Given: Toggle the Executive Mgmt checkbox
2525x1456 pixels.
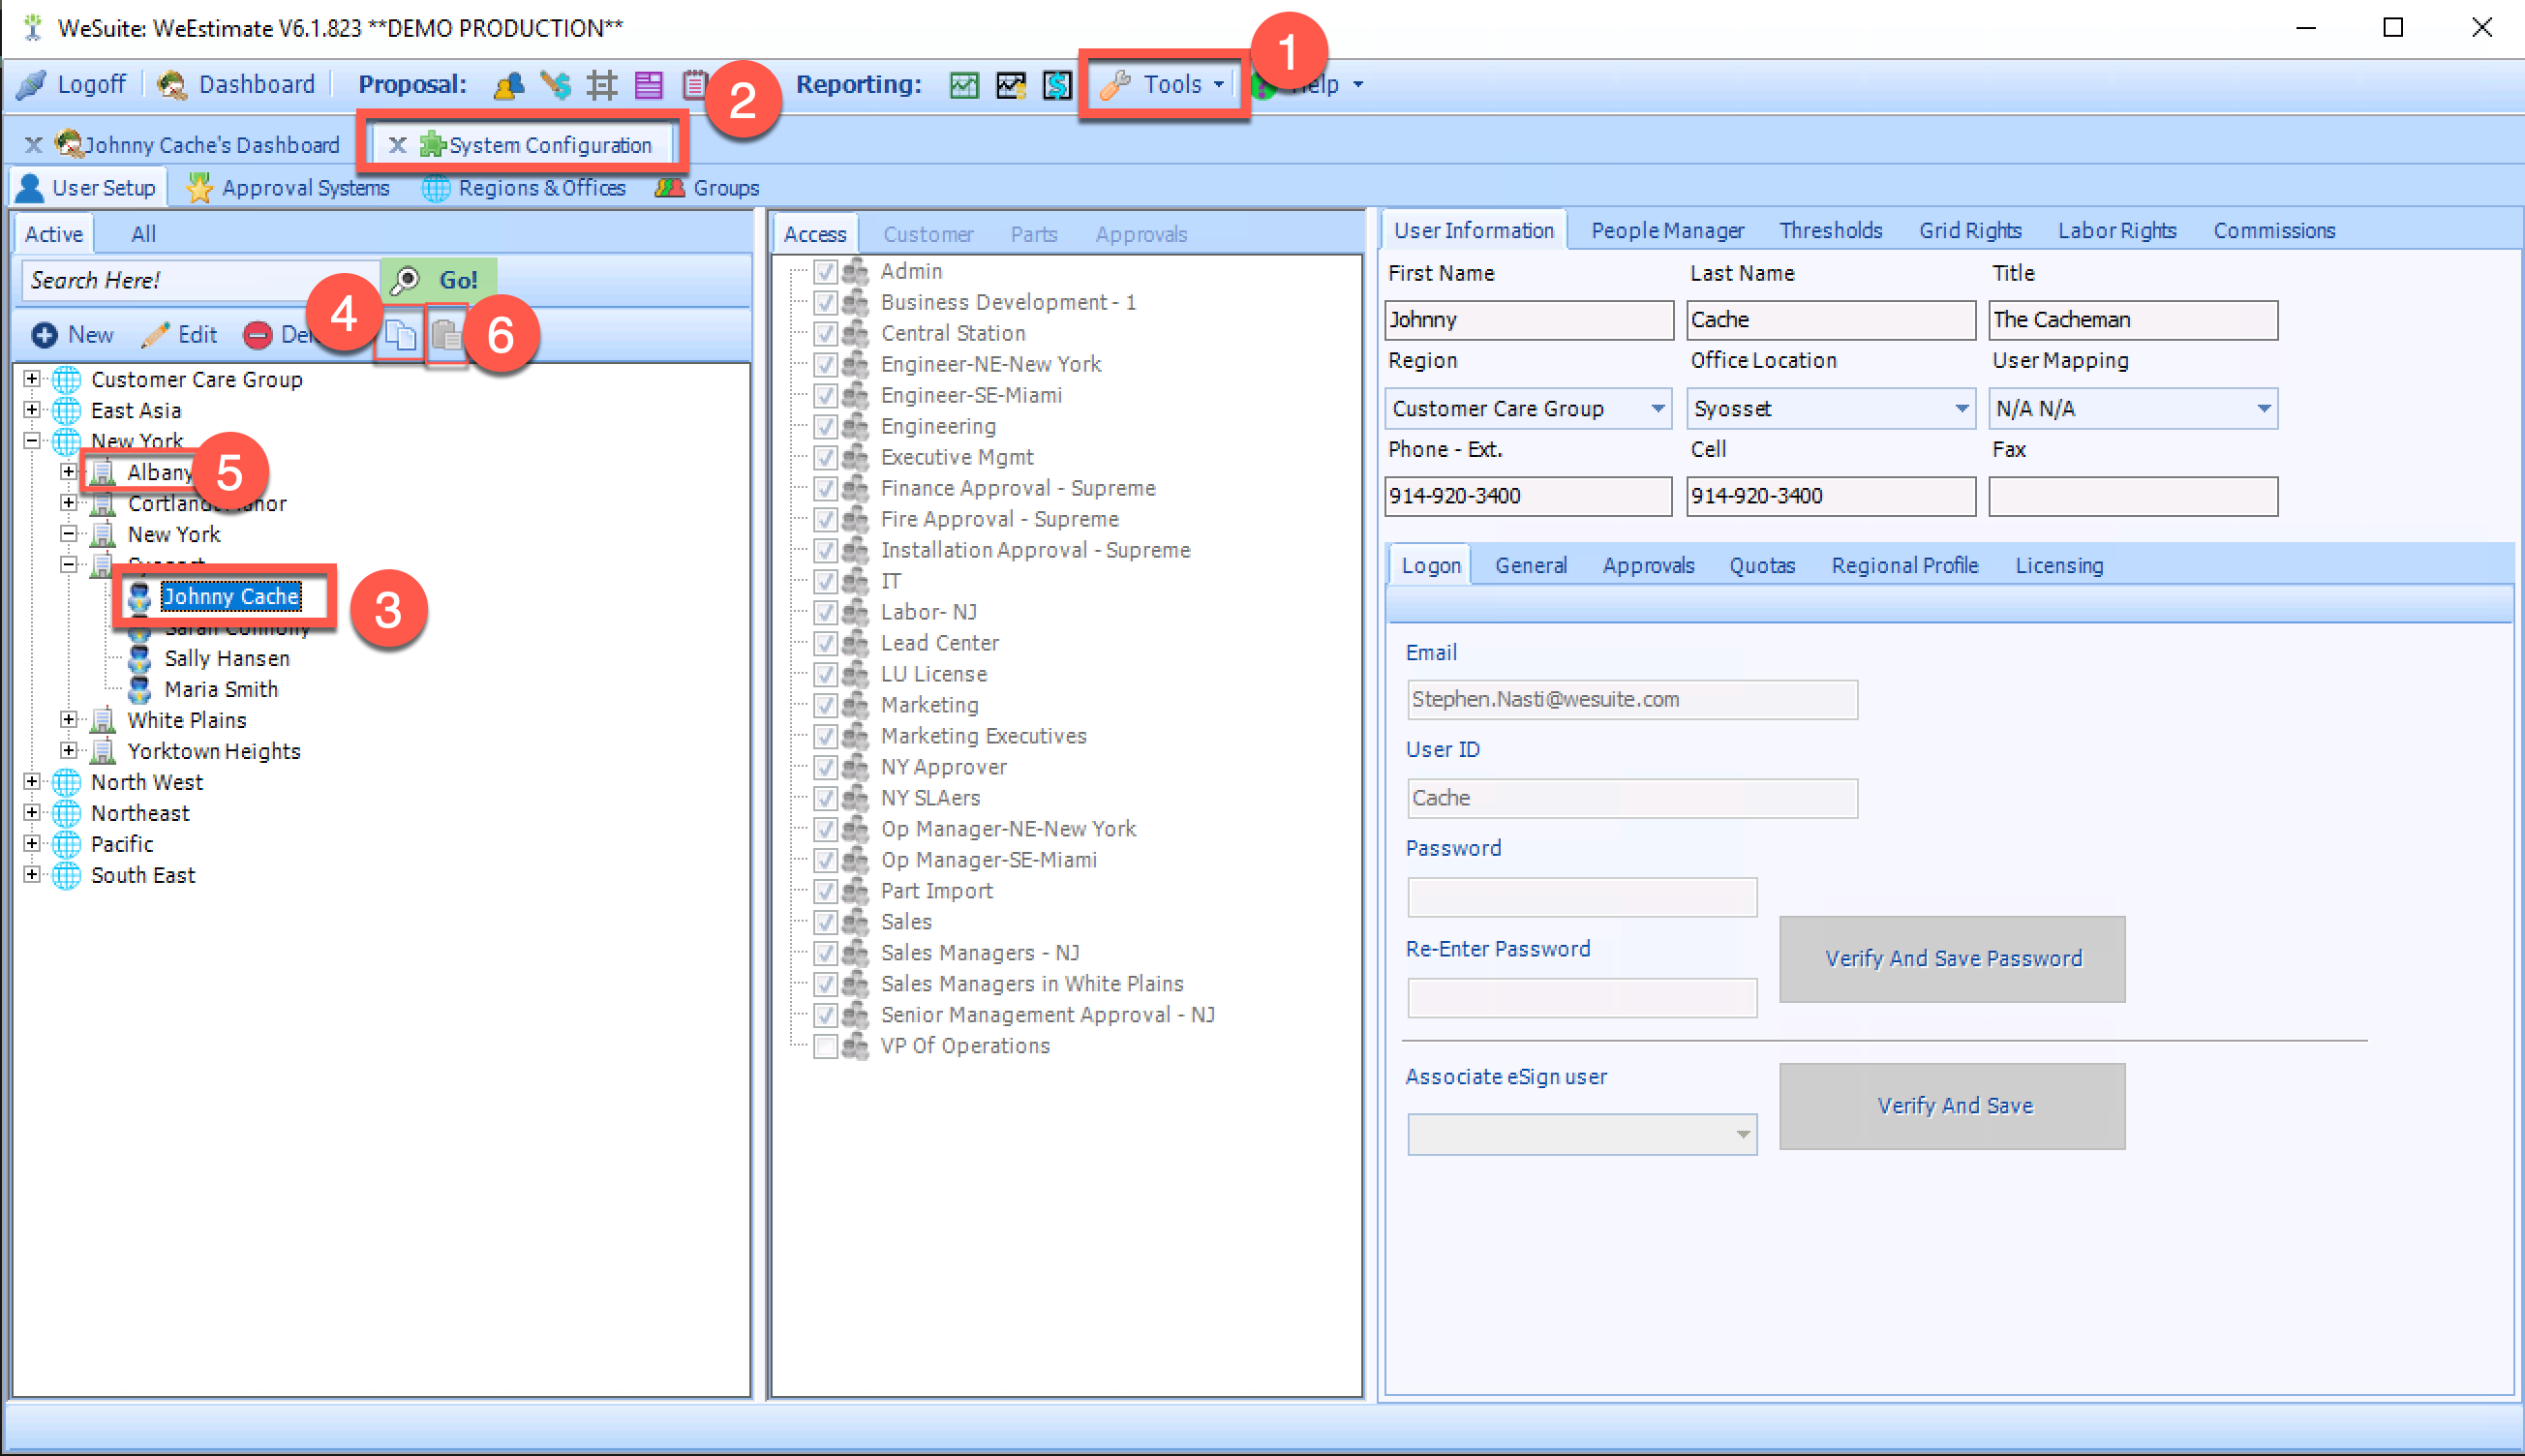Looking at the screenshot, I should (825, 458).
